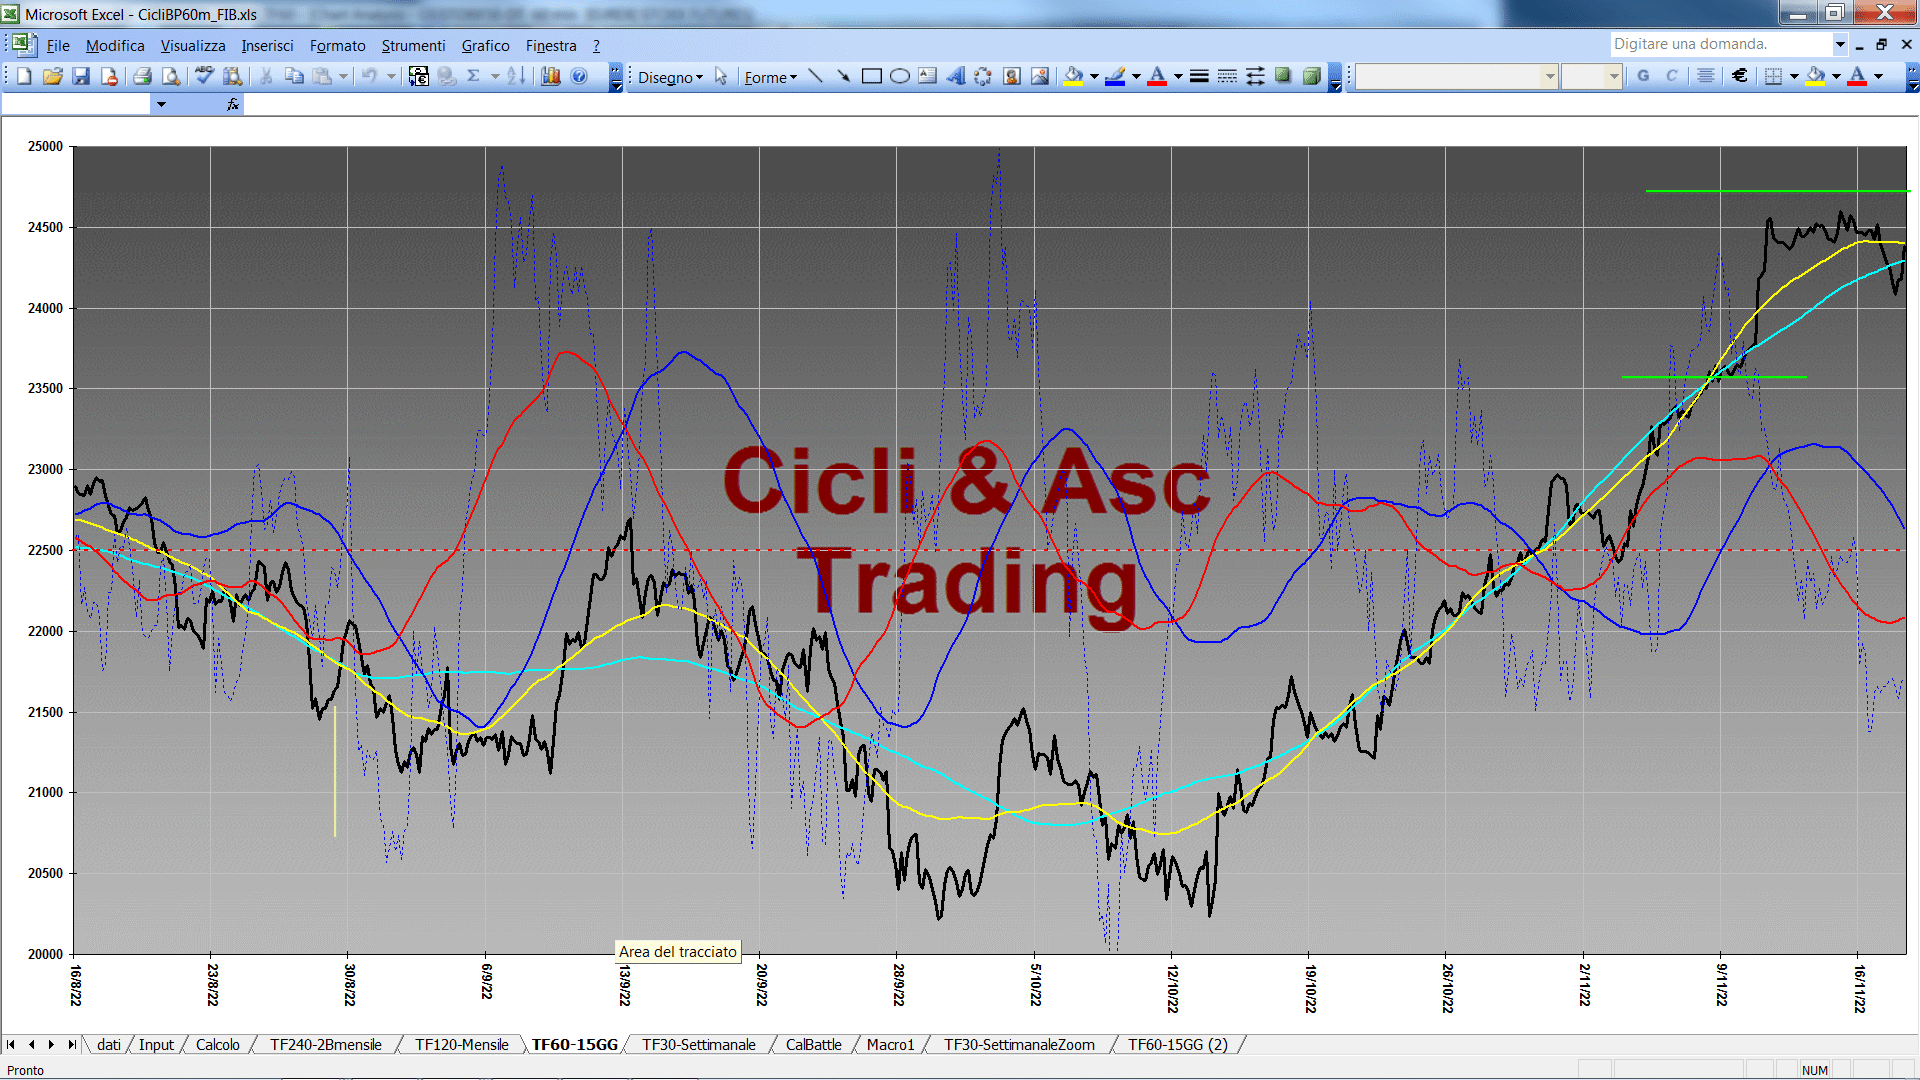
Task: Open the Chart Wizard icon
Action: [x=551, y=76]
